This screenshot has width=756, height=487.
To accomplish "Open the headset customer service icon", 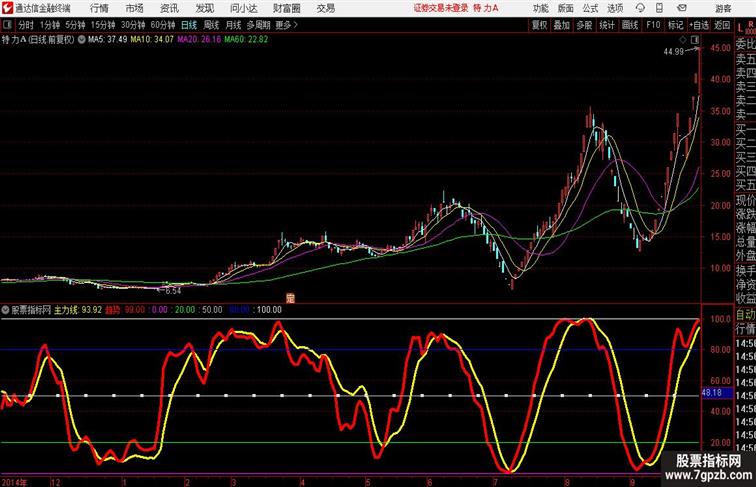I will click(x=640, y=8).
